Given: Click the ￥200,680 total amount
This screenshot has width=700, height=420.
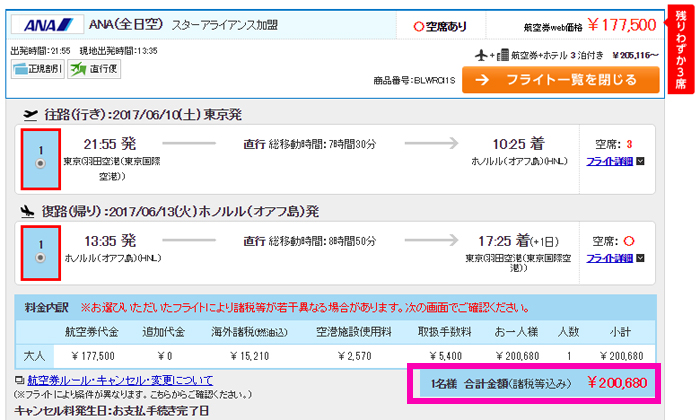Looking at the screenshot, I should pos(617,383).
